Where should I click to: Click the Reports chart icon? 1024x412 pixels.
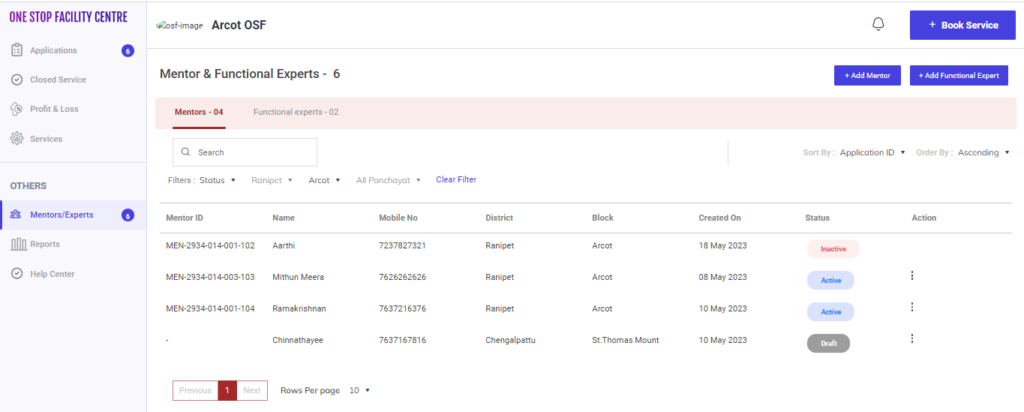click(17, 244)
